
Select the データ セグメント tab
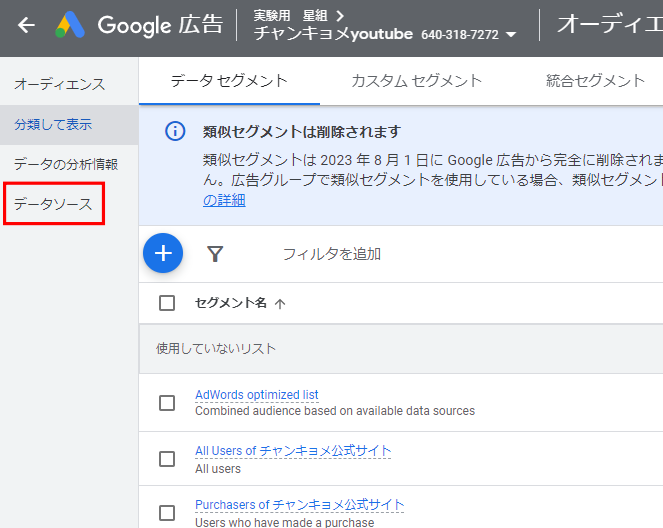coord(229,81)
